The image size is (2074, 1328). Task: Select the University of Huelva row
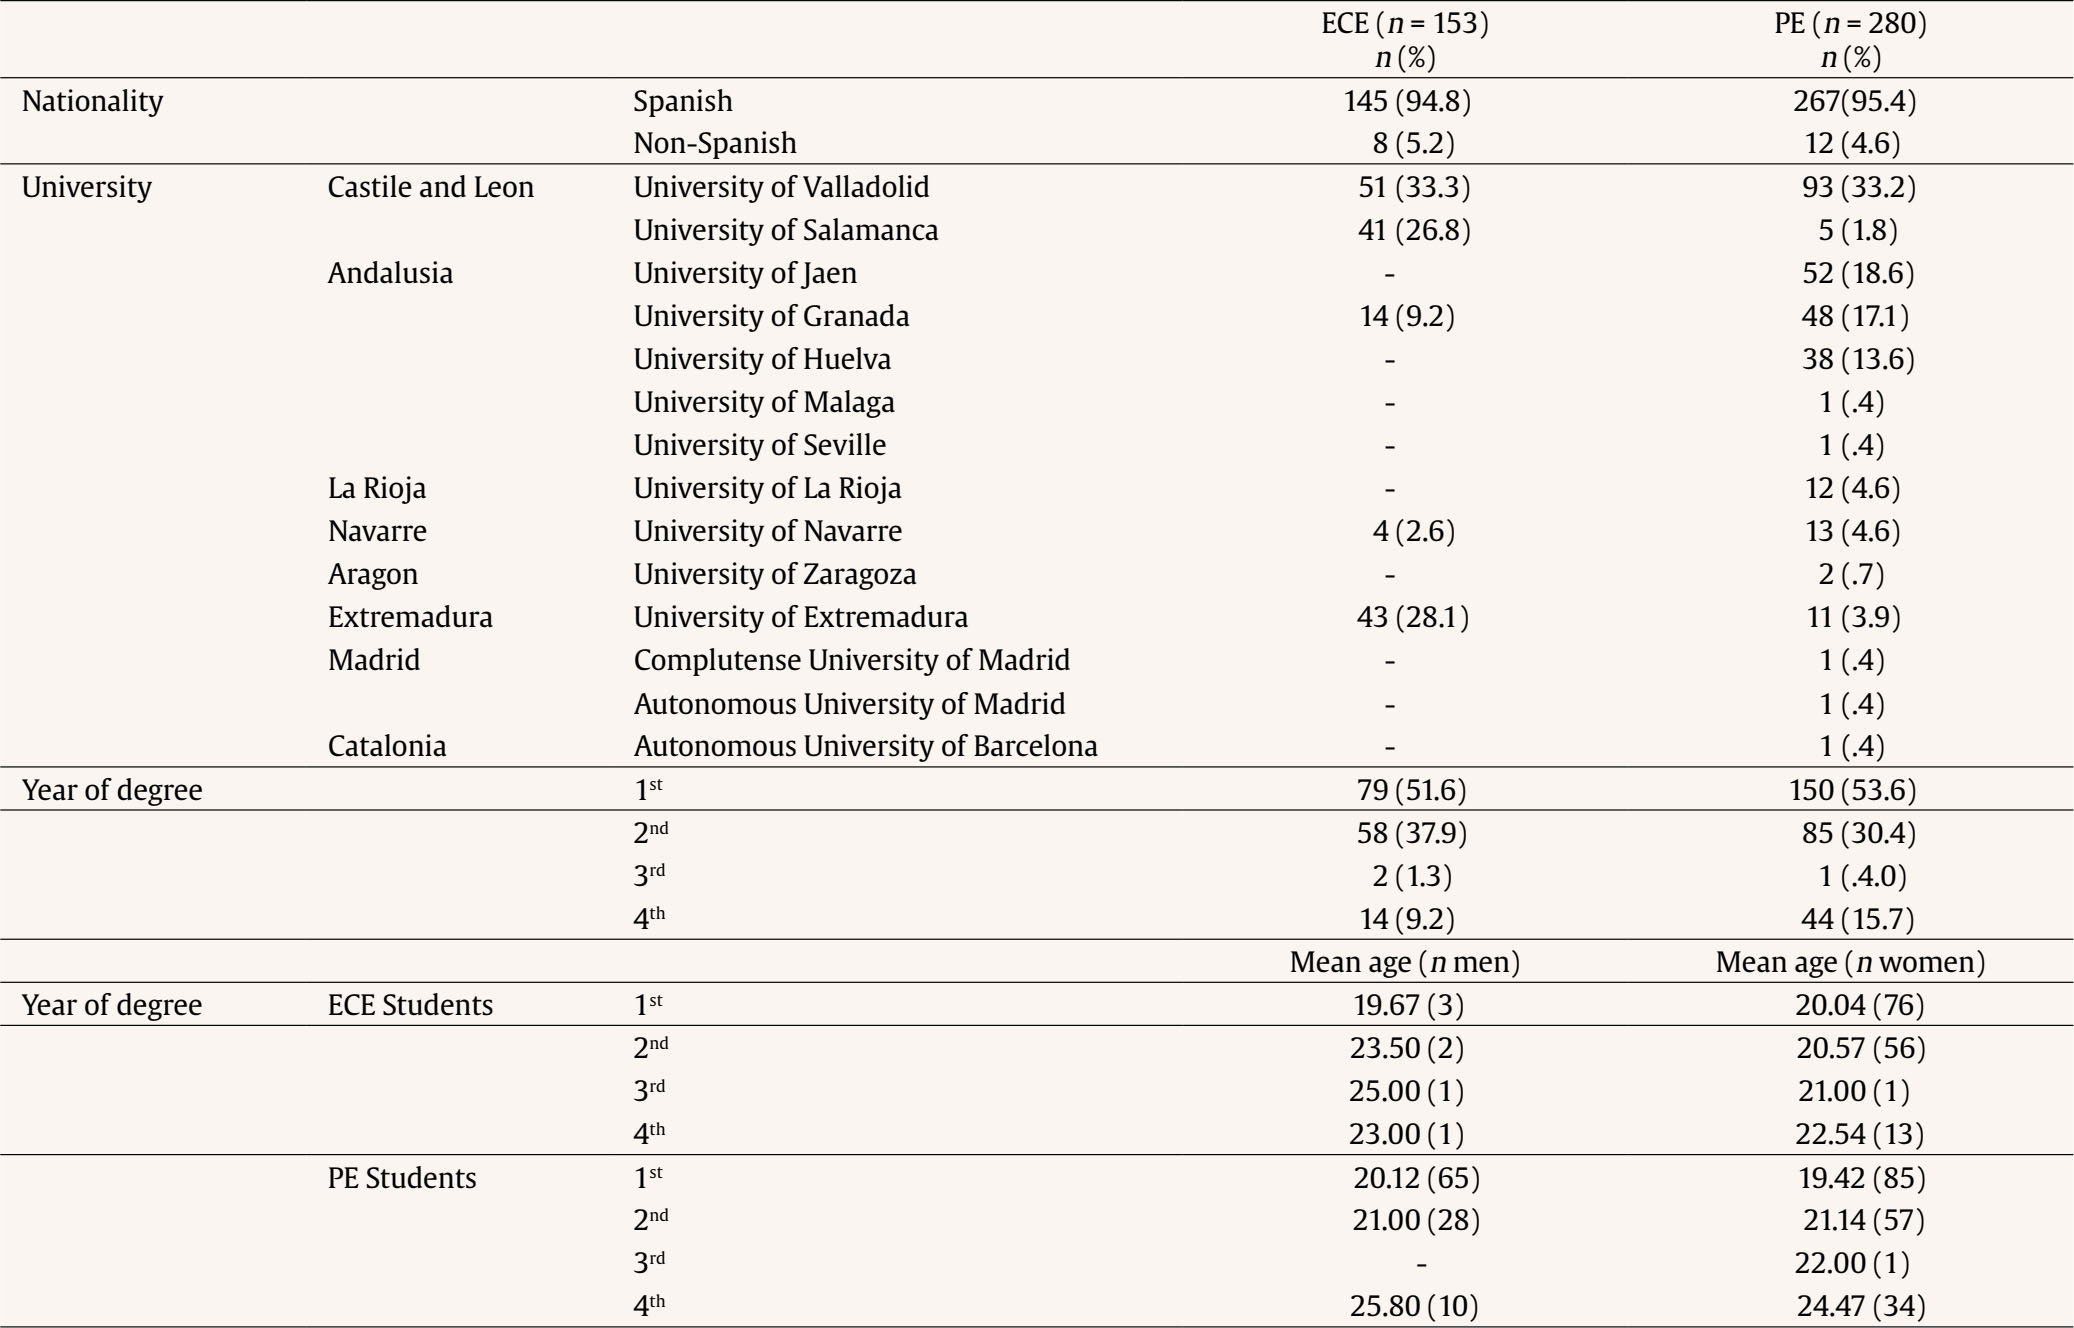coord(762,359)
